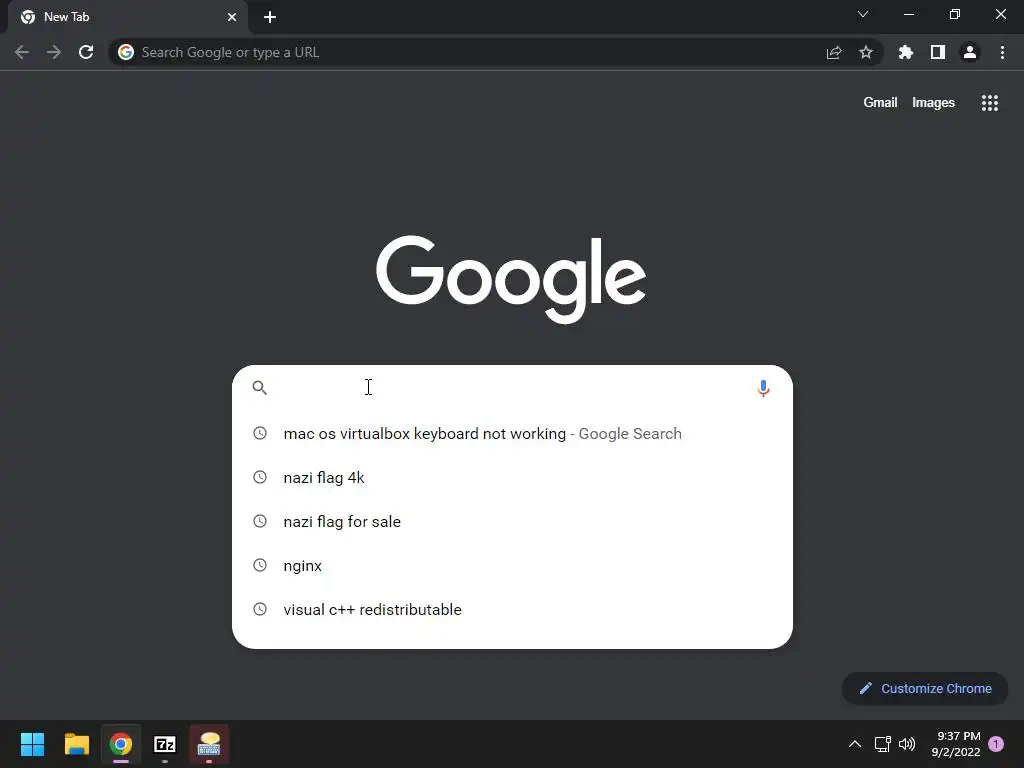Open the Google apps grid
Image resolution: width=1024 pixels, height=768 pixels.
[x=990, y=103]
